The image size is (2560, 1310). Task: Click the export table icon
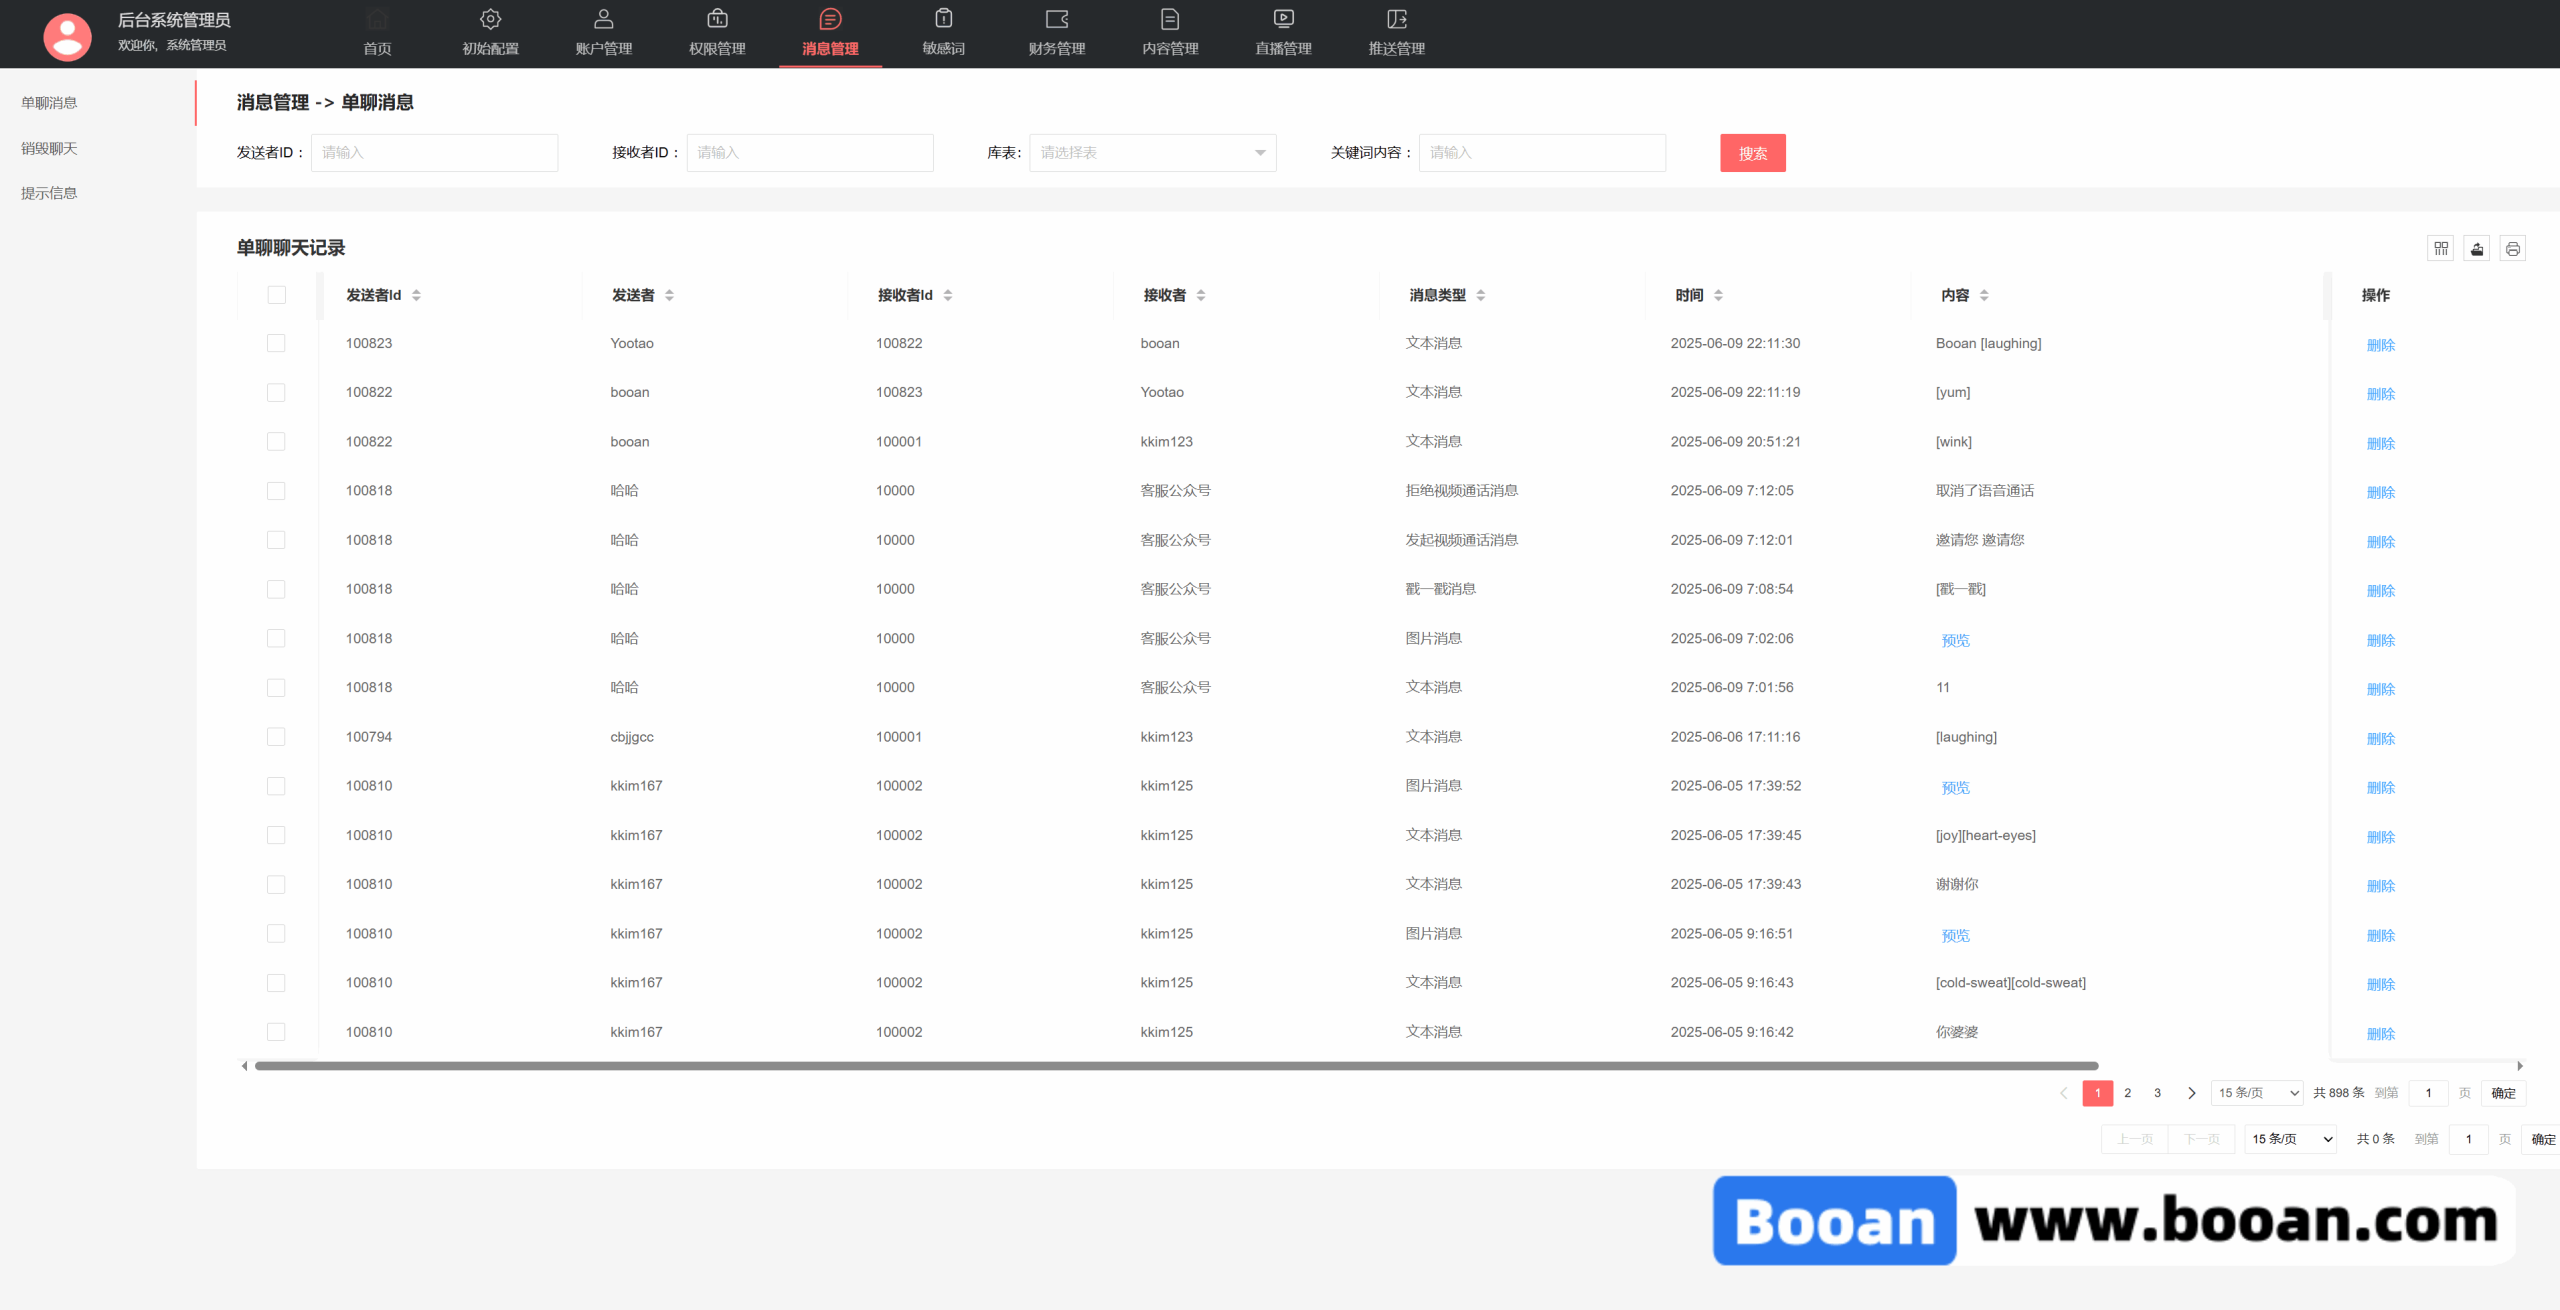point(2477,248)
